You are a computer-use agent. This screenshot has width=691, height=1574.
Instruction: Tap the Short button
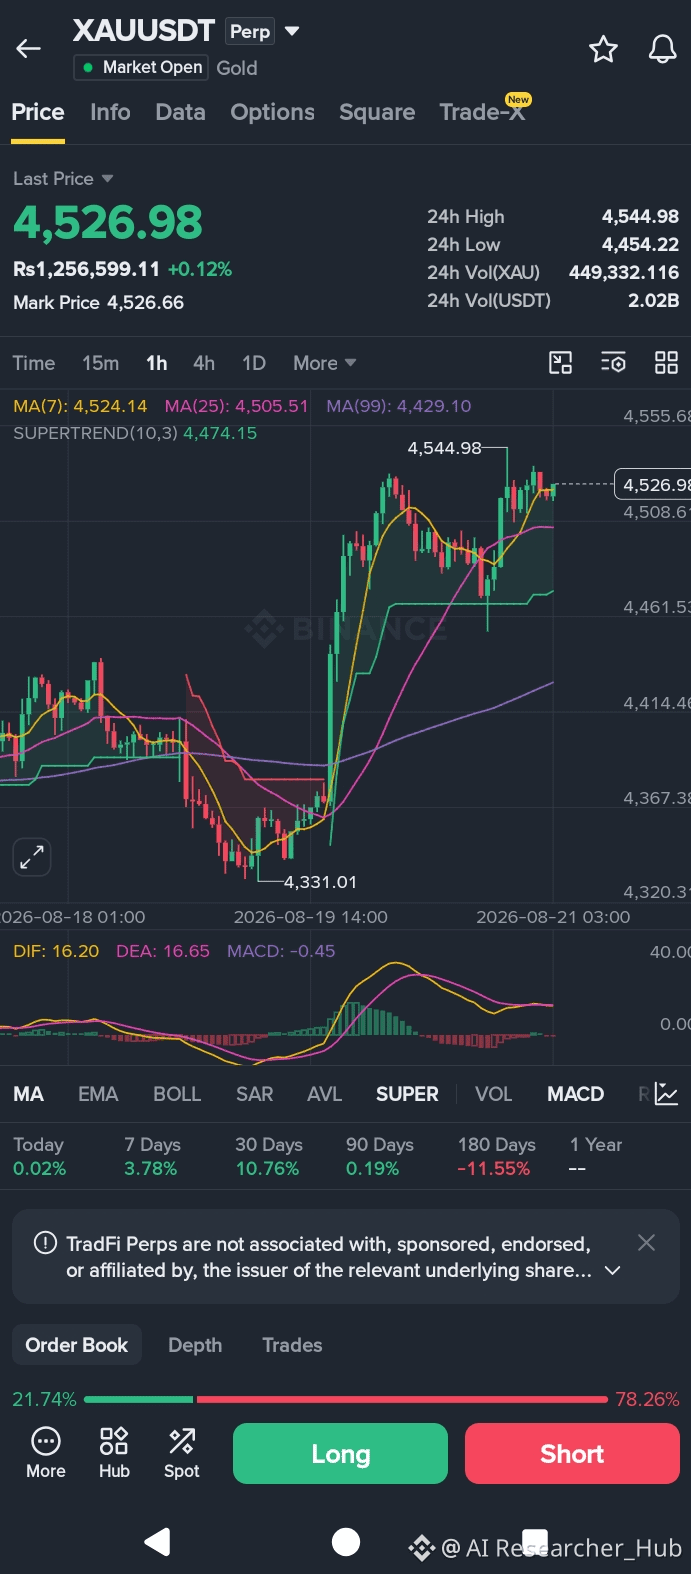coord(572,1454)
